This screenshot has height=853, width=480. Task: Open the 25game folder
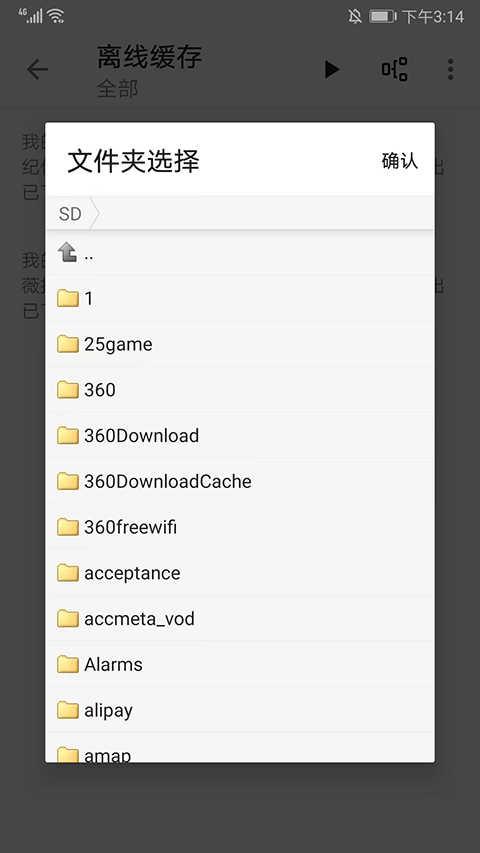click(x=239, y=344)
